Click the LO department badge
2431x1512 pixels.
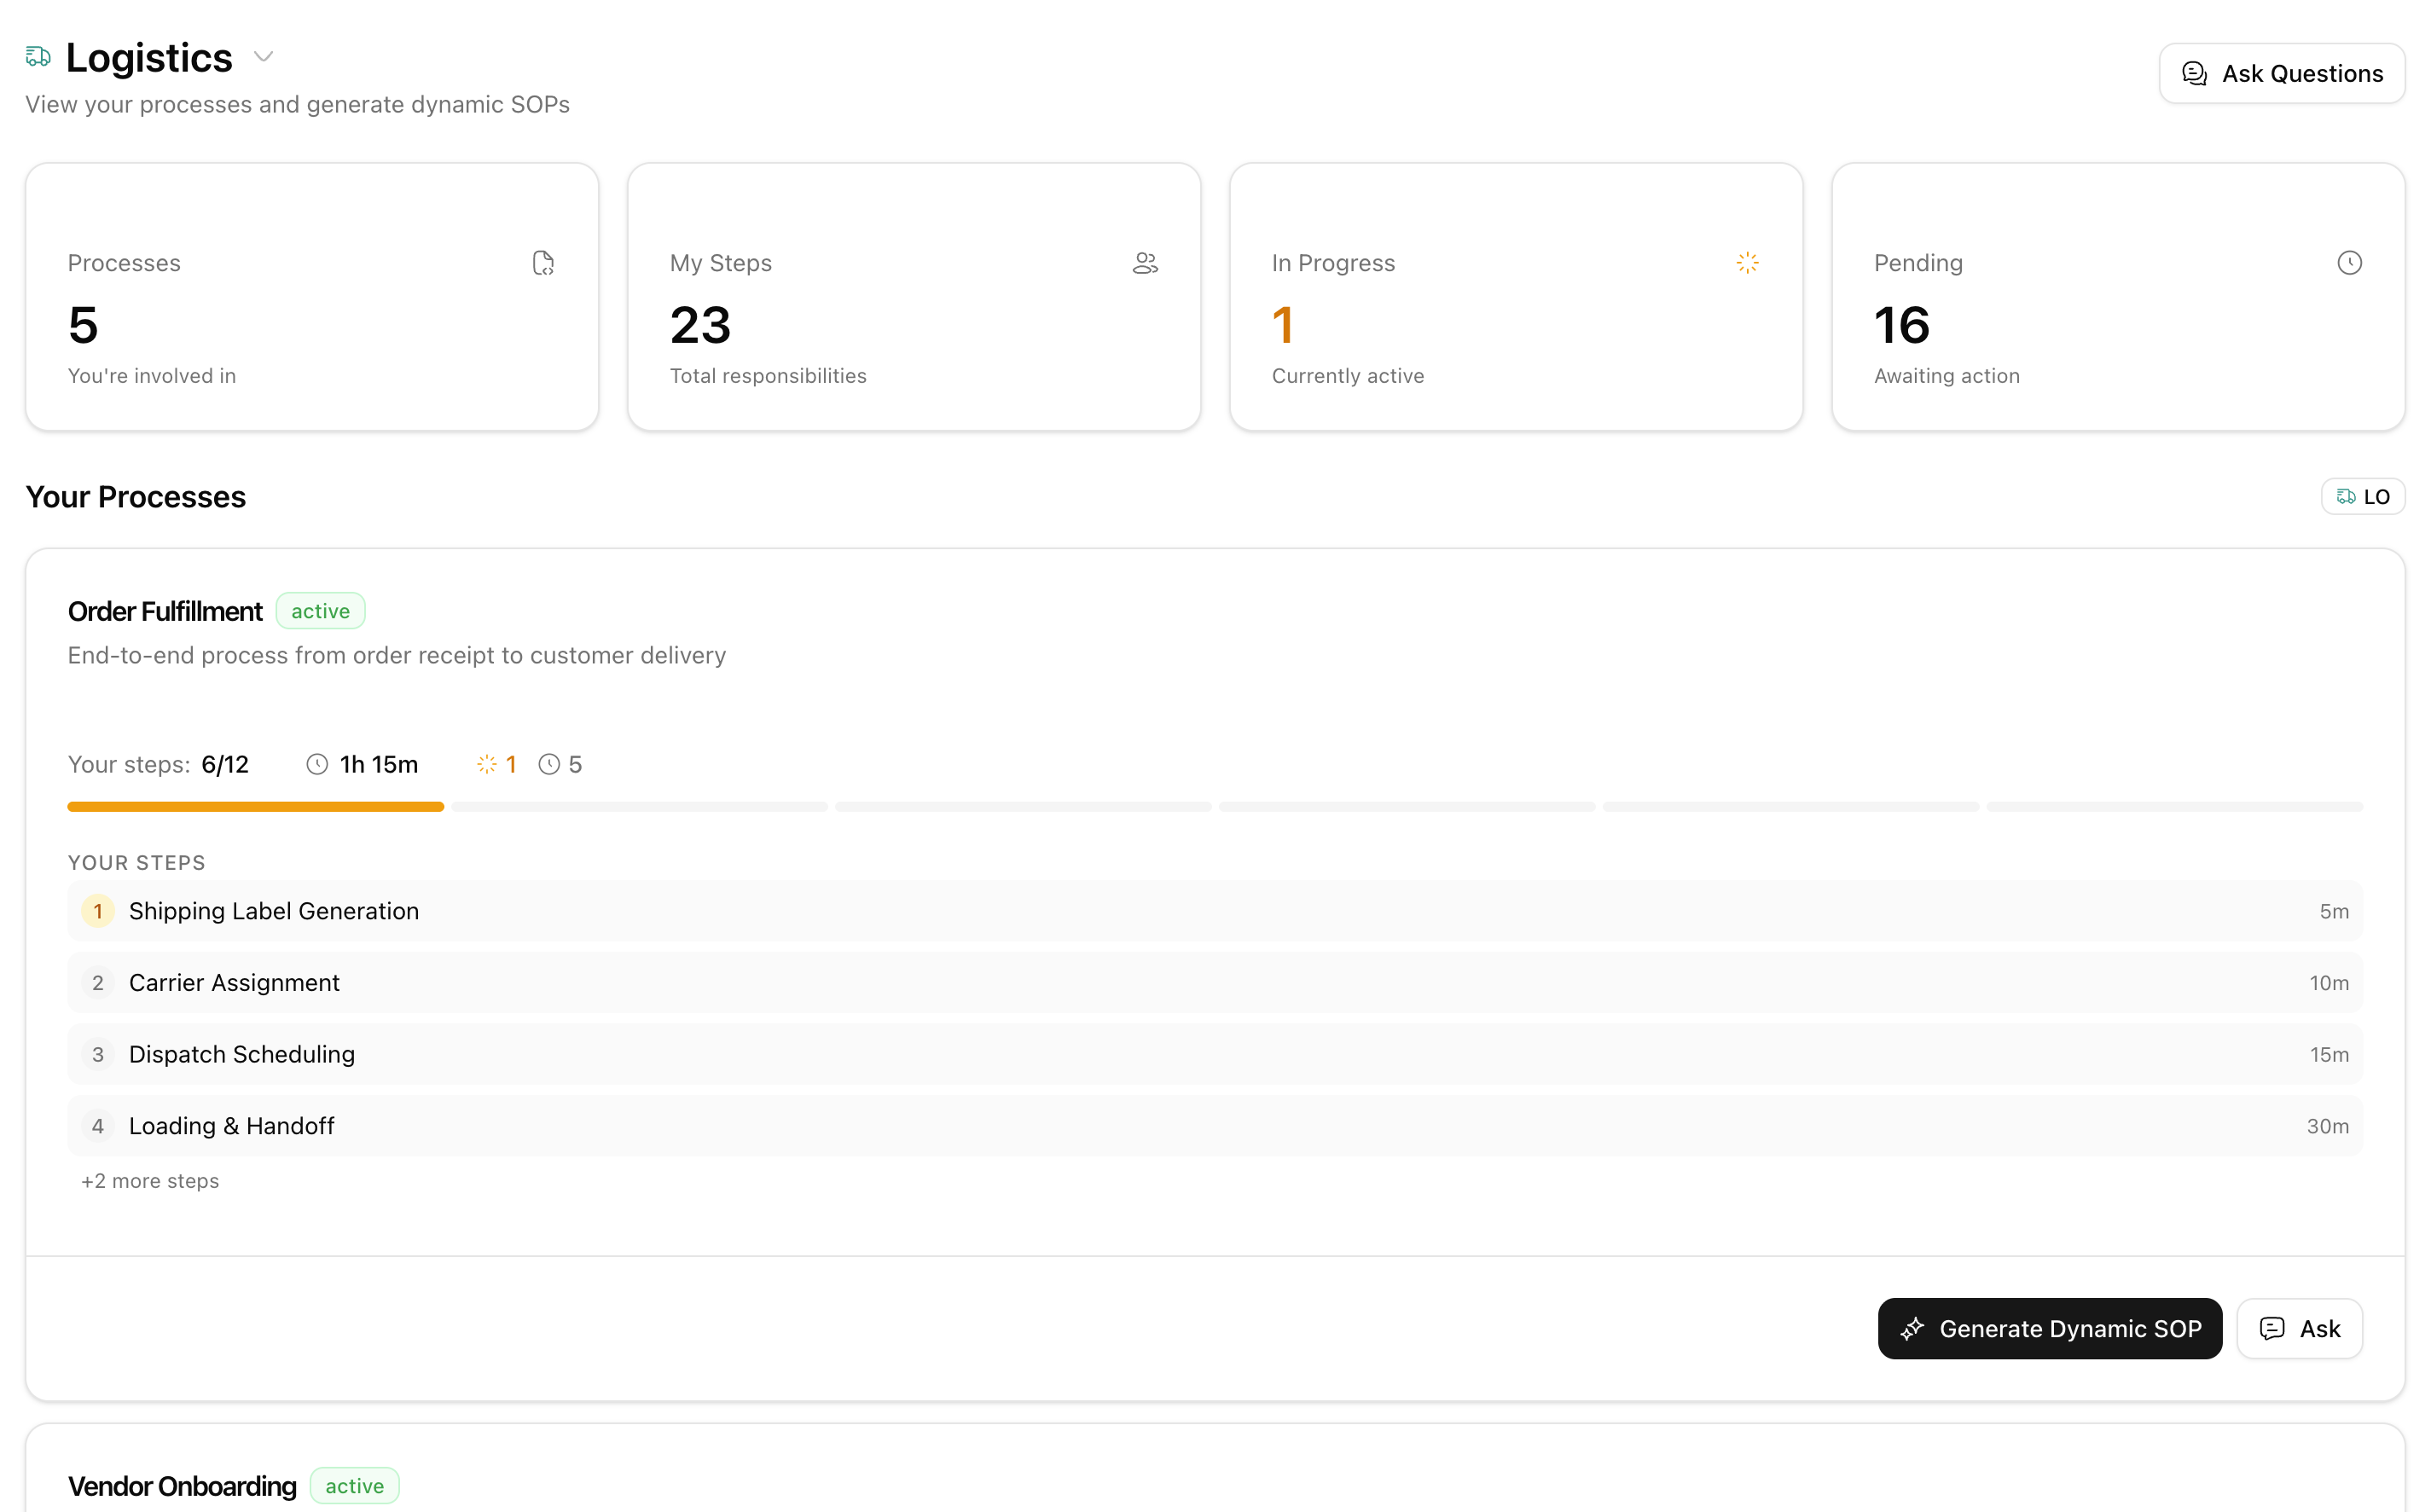(2362, 497)
